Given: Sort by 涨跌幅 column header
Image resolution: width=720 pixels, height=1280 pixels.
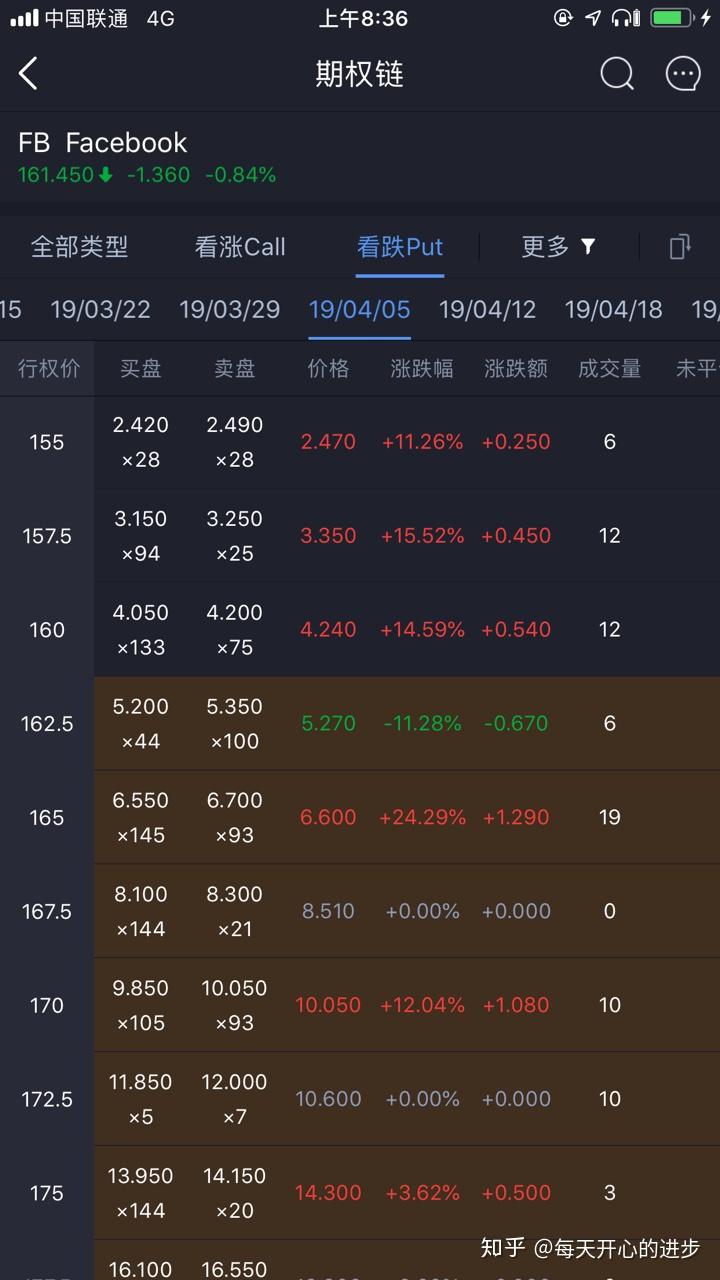Looking at the screenshot, I should click(422, 369).
